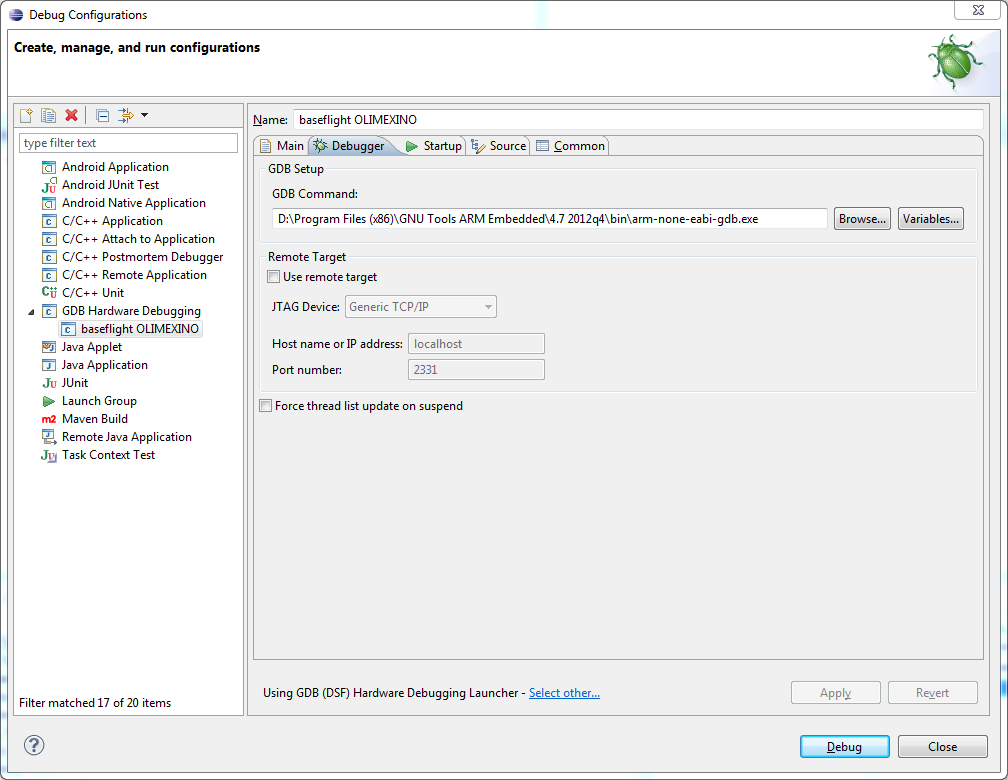Collapse all configuration tree items
Viewport: 1008px width, 780px height.
[x=101, y=115]
